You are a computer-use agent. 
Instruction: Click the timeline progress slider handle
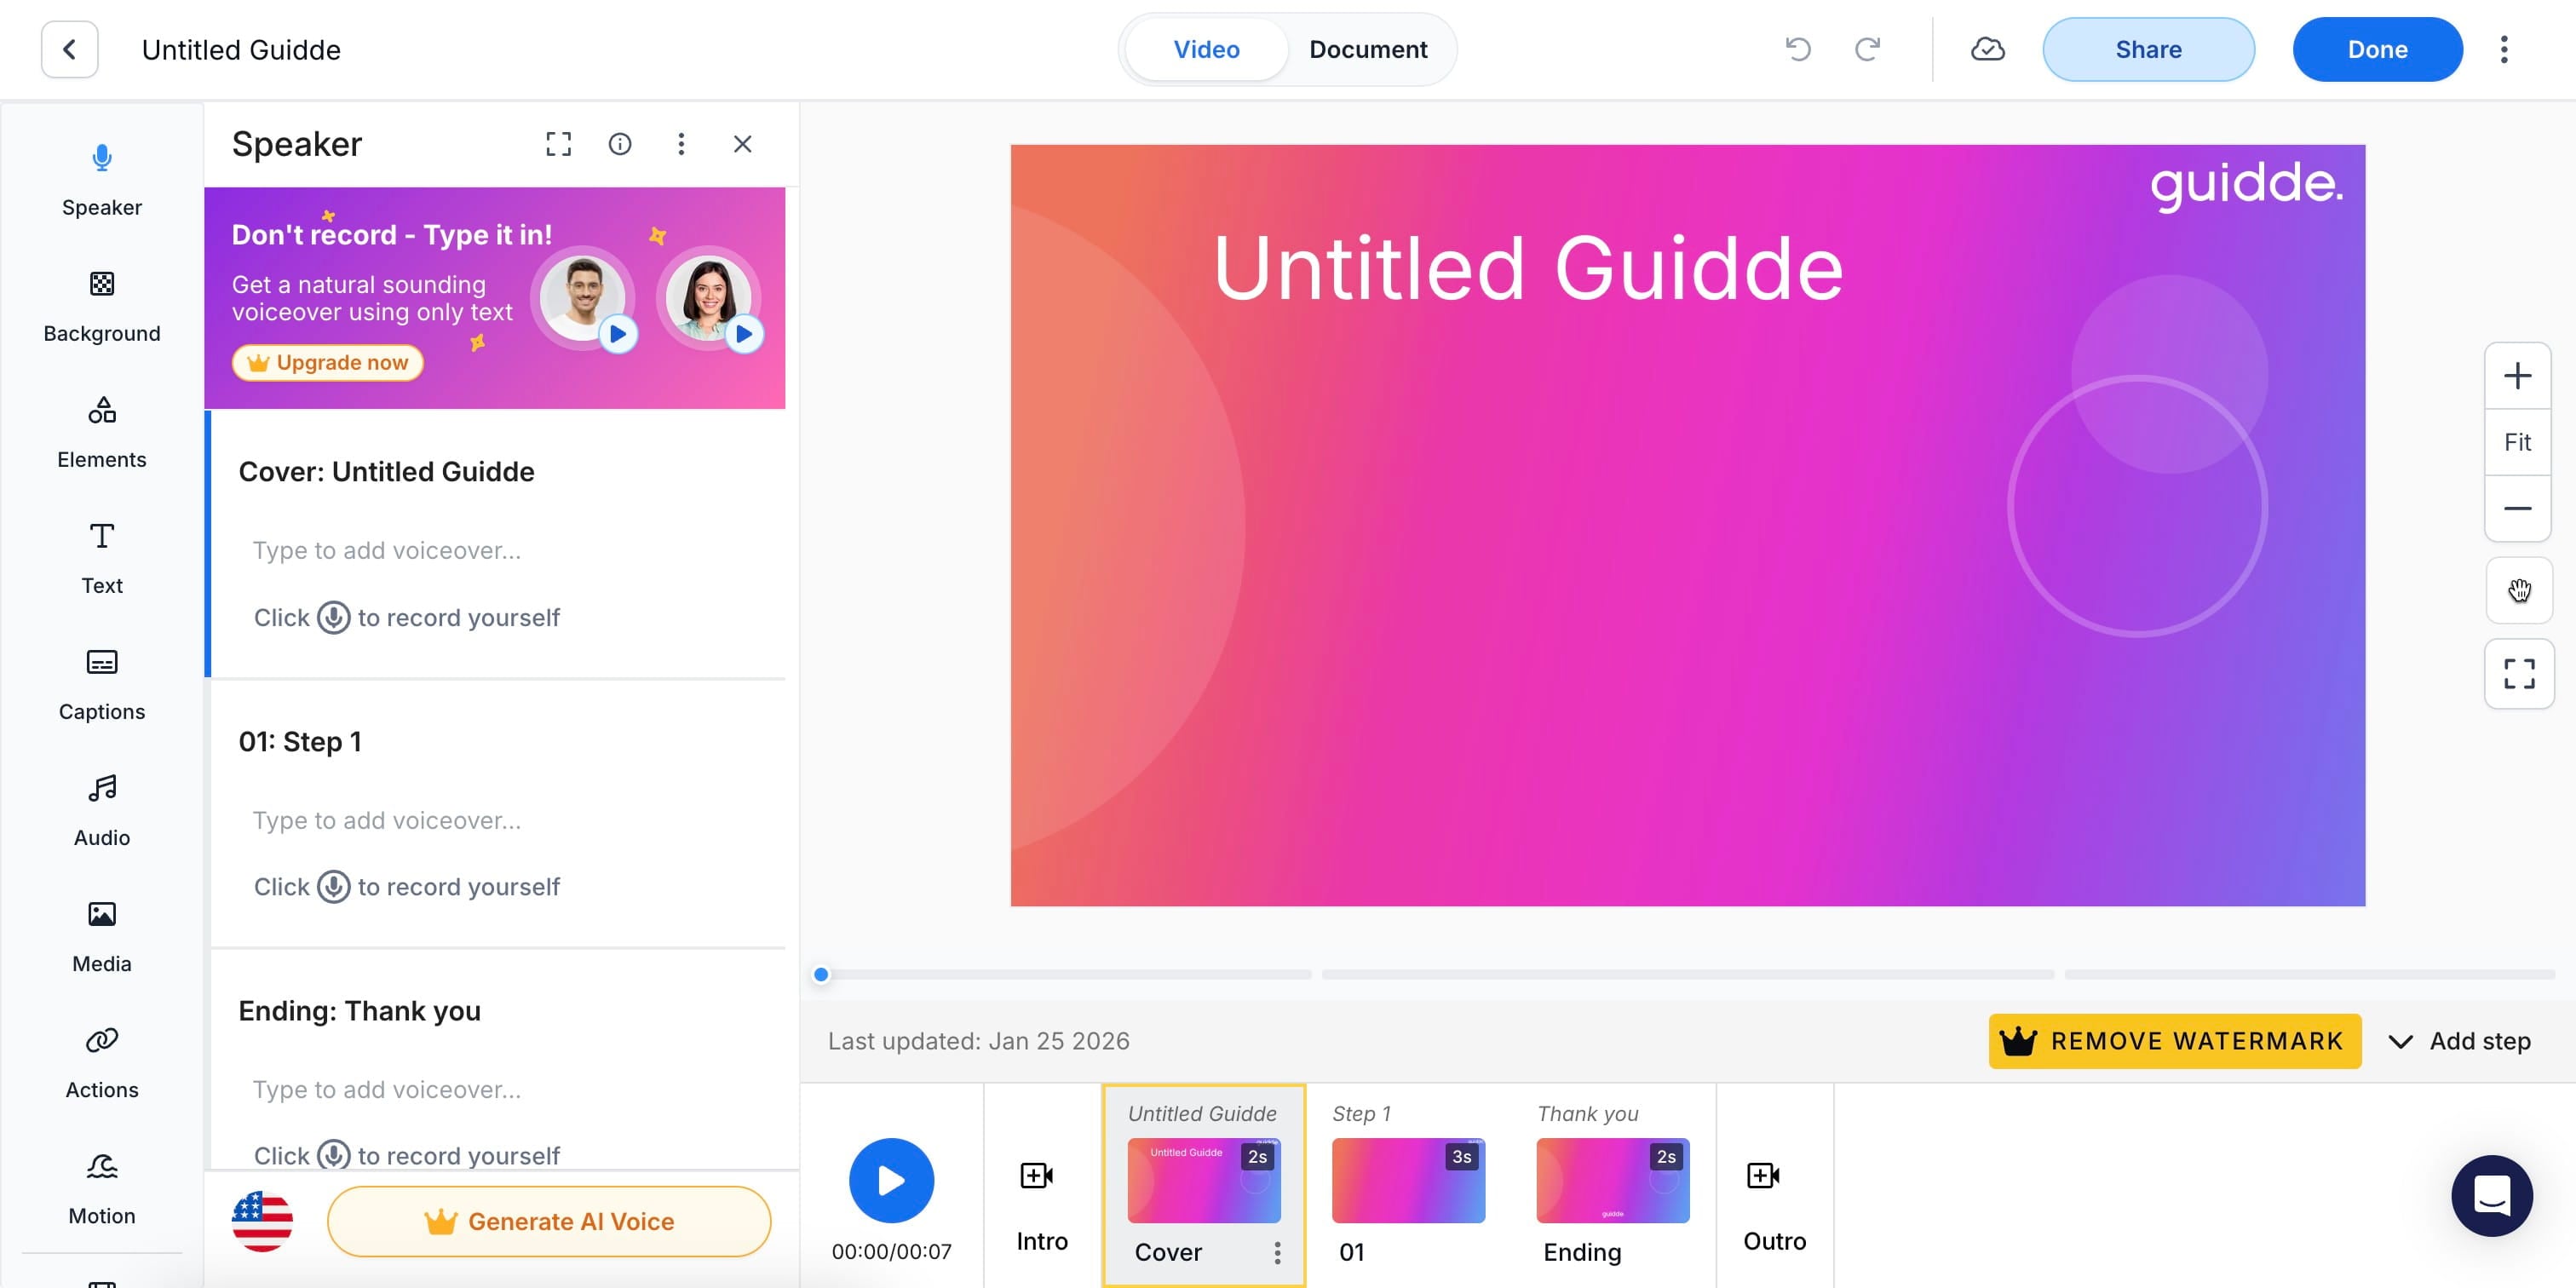pyautogui.click(x=821, y=974)
